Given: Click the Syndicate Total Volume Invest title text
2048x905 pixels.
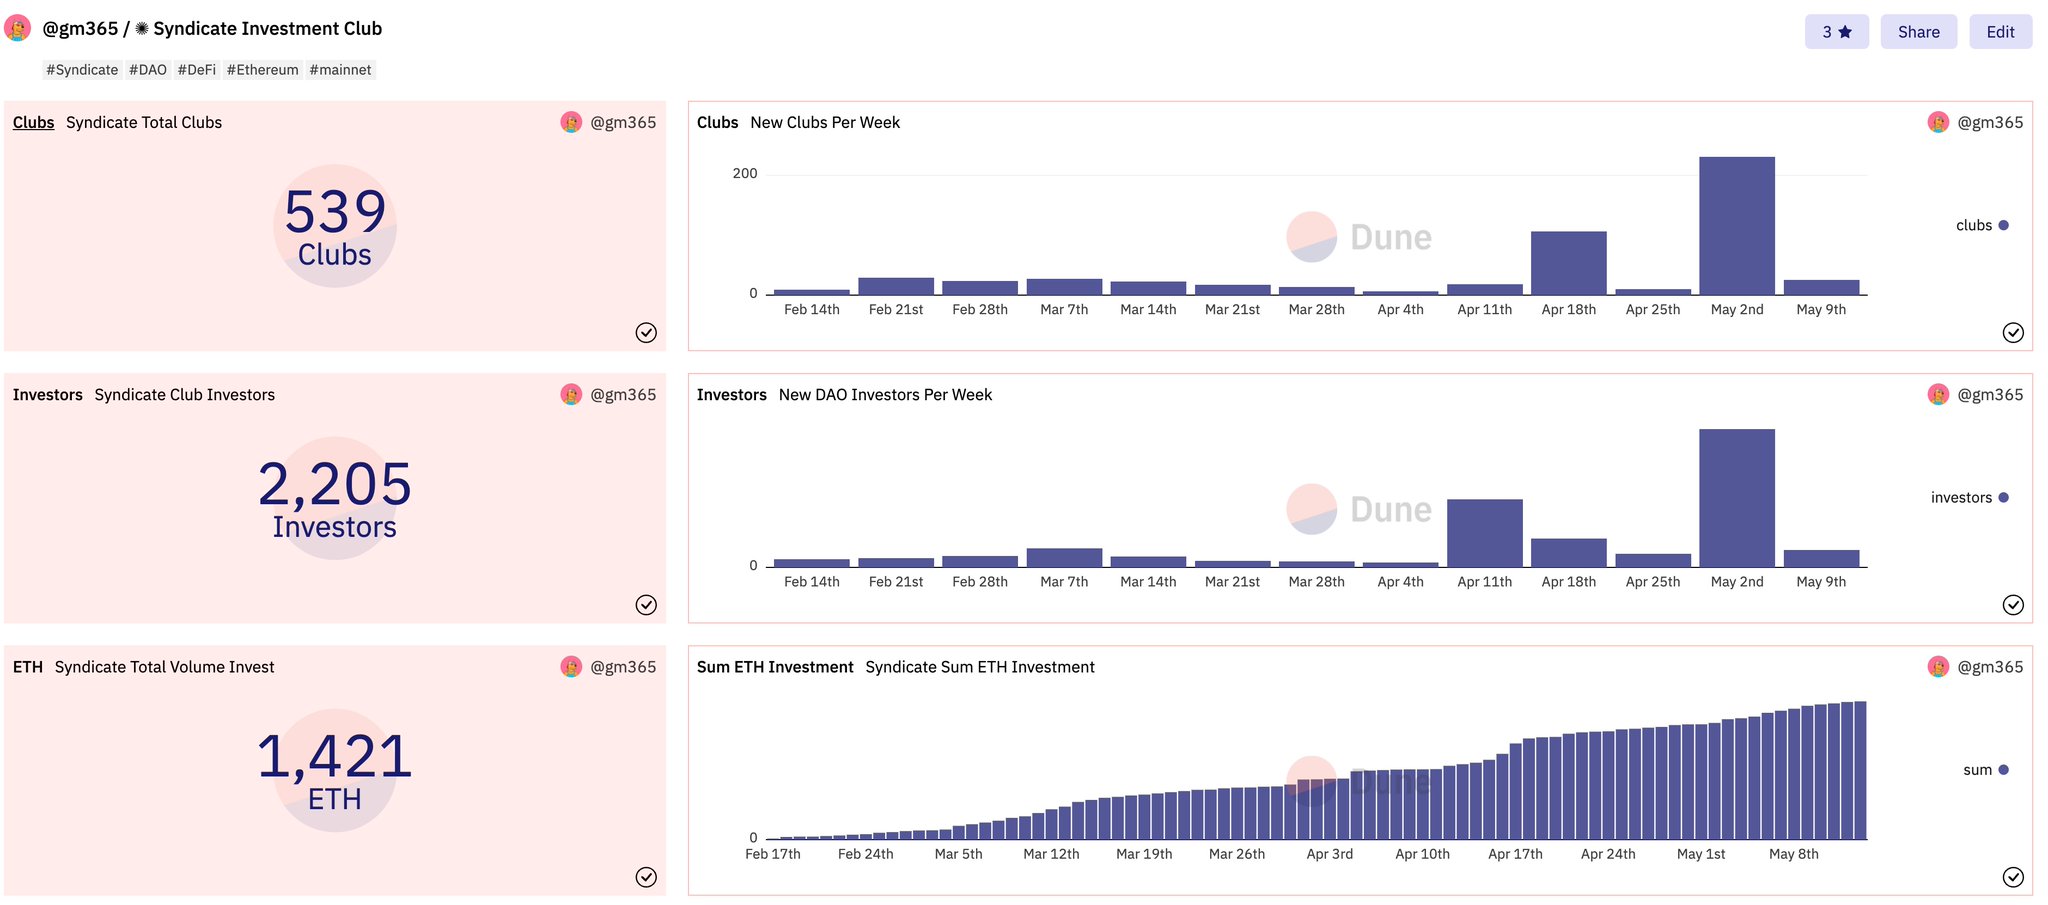Looking at the screenshot, I should click(165, 666).
